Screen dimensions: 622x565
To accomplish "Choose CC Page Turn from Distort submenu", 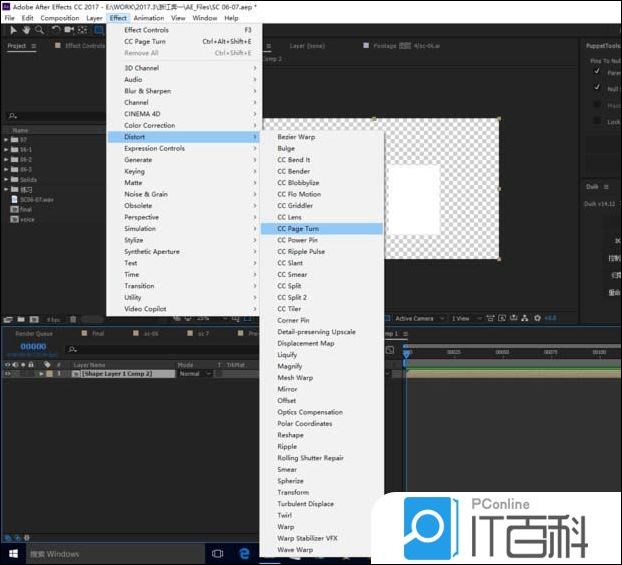I will 298,229.
